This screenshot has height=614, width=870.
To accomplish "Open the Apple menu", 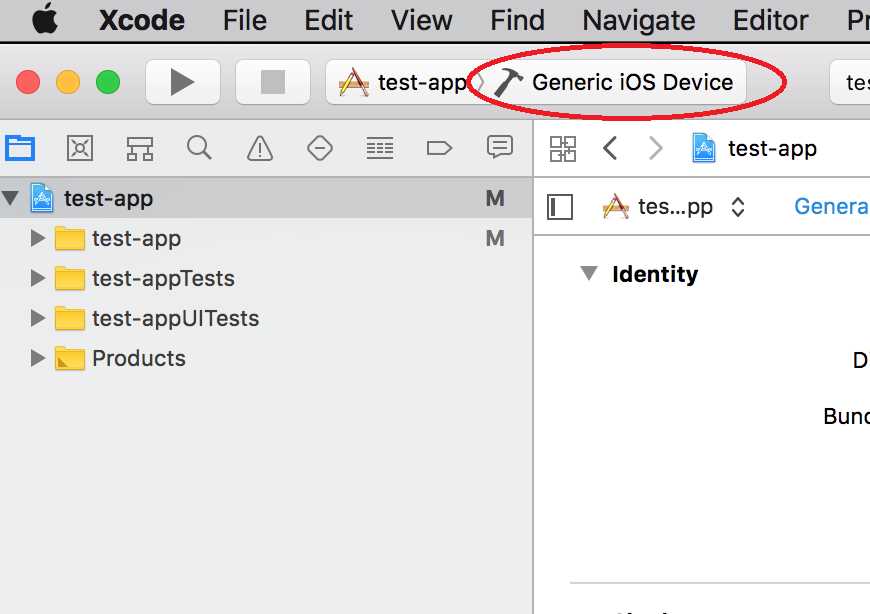I will point(45,19).
